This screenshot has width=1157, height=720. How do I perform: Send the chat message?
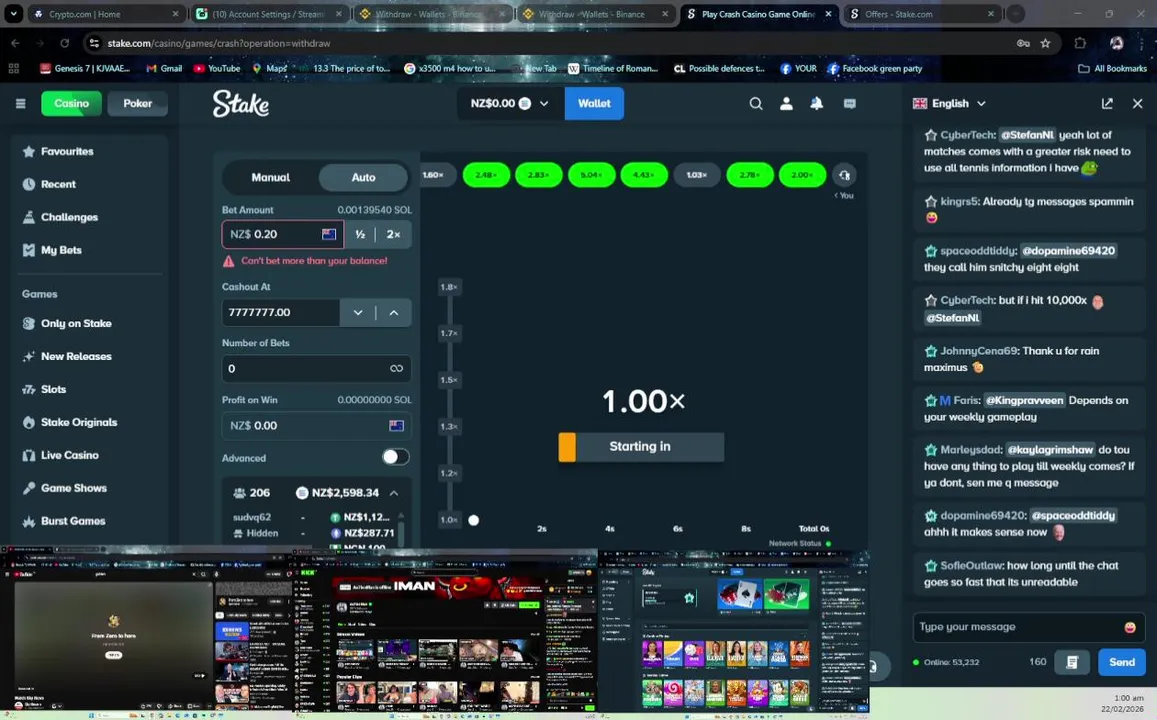click(x=1122, y=662)
